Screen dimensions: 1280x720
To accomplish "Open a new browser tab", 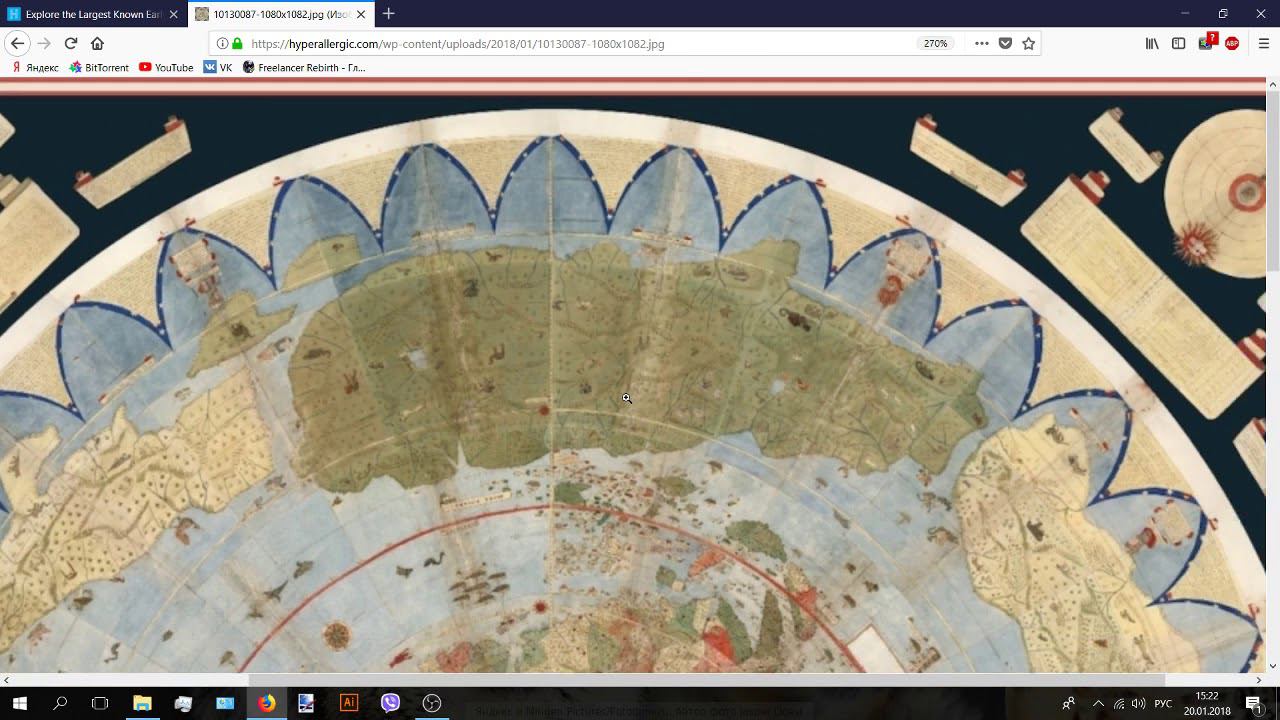I will pyautogui.click(x=388, y=14).
